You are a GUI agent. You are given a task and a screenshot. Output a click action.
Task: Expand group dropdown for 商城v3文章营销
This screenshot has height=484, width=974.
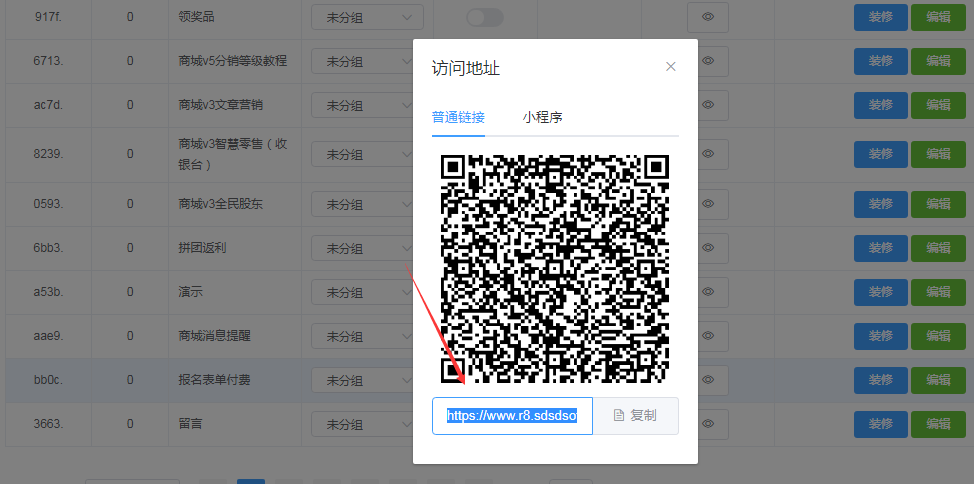click(x=362, y=105)
